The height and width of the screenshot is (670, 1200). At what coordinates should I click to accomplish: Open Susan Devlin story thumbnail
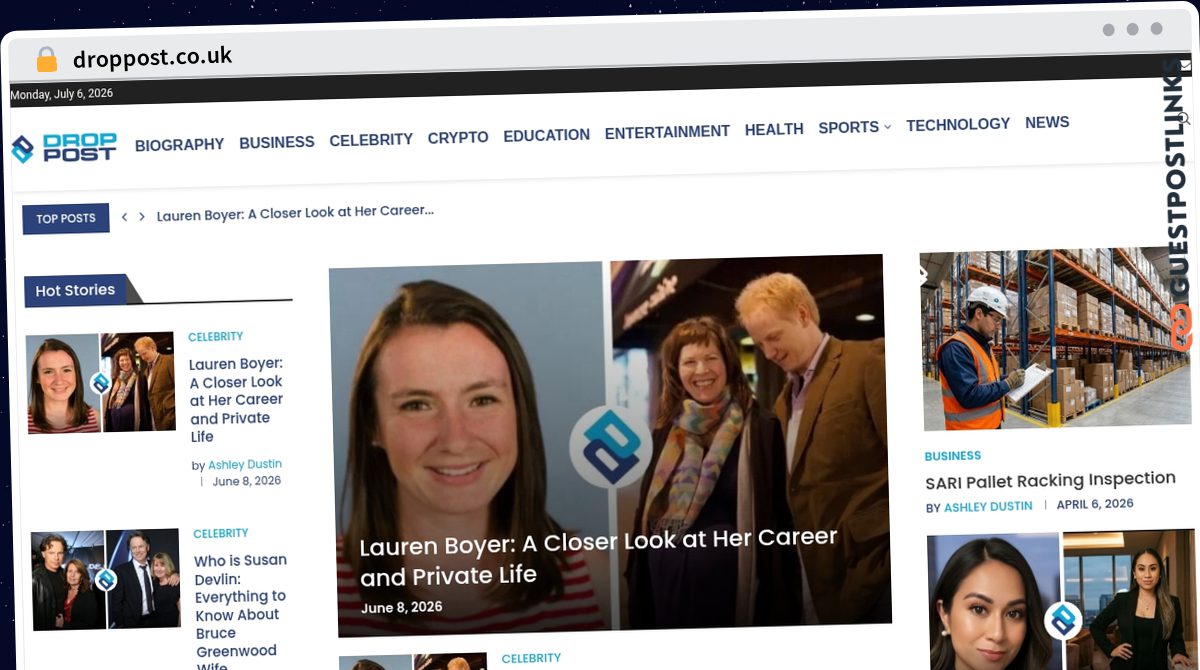click(106, 580)
